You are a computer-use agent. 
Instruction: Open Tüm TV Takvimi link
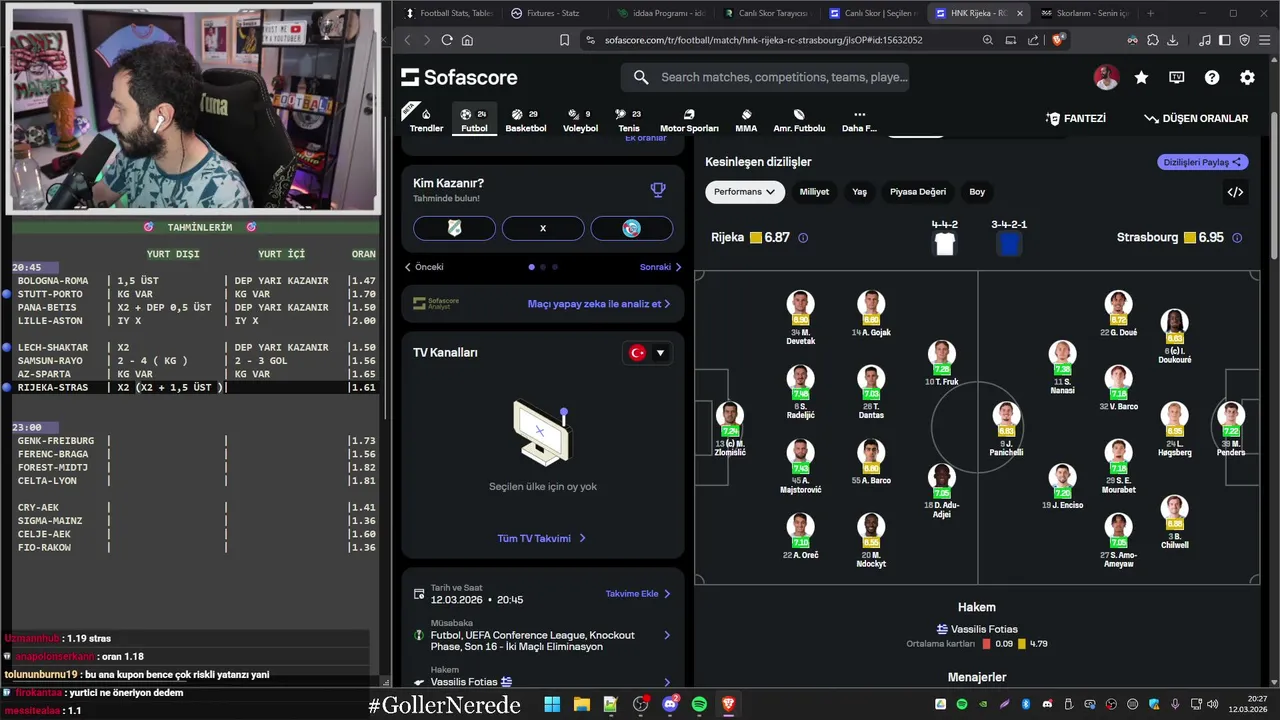click(542, 538)
